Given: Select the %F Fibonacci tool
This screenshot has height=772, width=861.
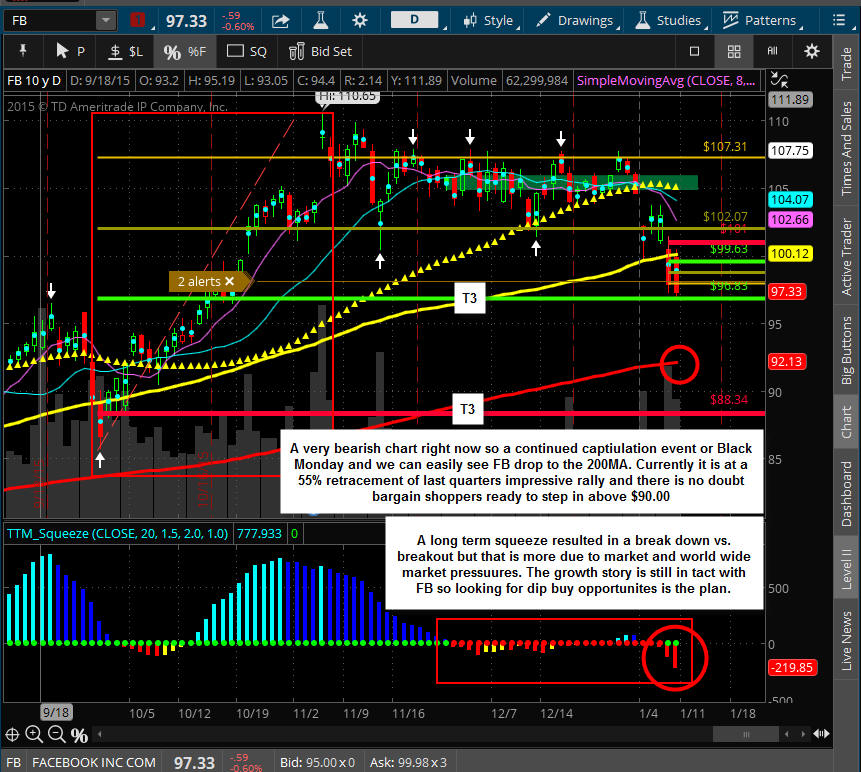Looking at the screenshot, I should coord(184,52).
